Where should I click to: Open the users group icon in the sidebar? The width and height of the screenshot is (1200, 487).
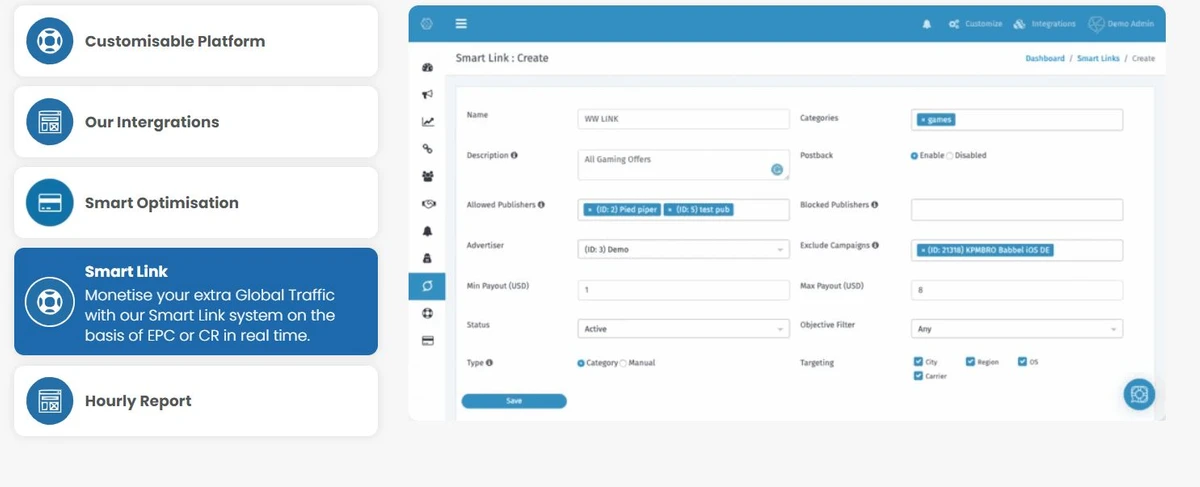428,176
